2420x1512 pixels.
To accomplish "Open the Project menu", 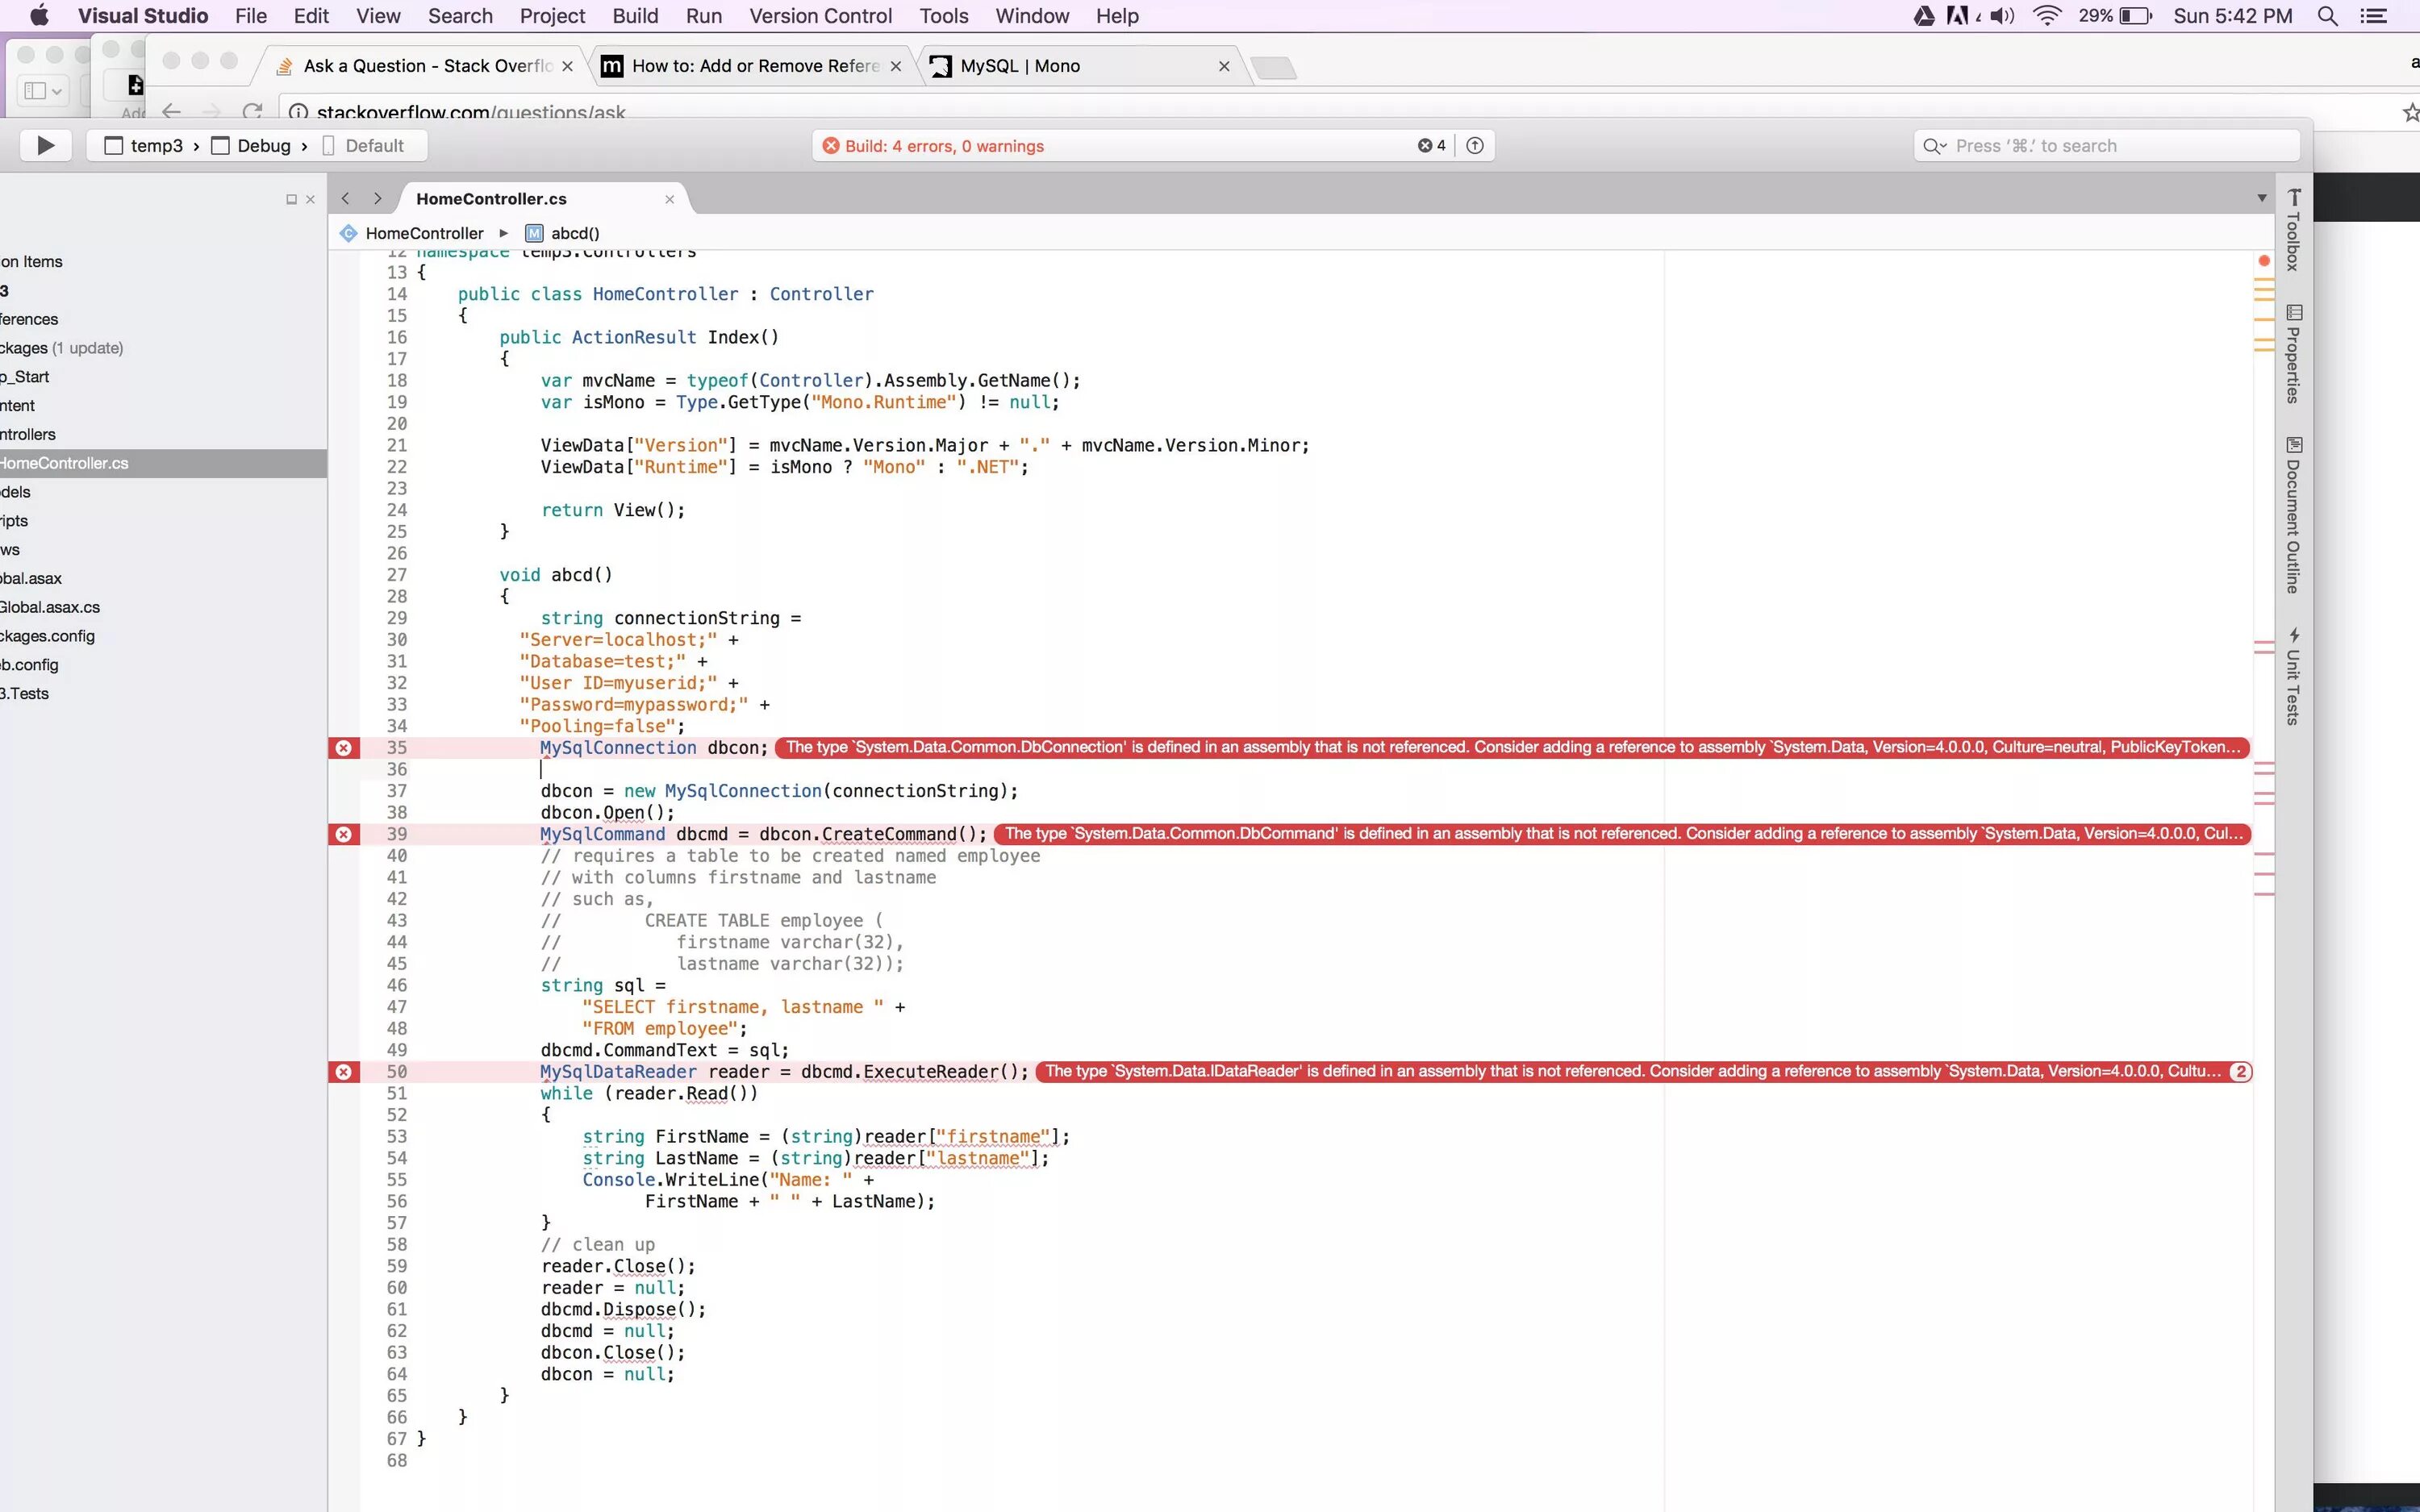I will tap(552, 15).
